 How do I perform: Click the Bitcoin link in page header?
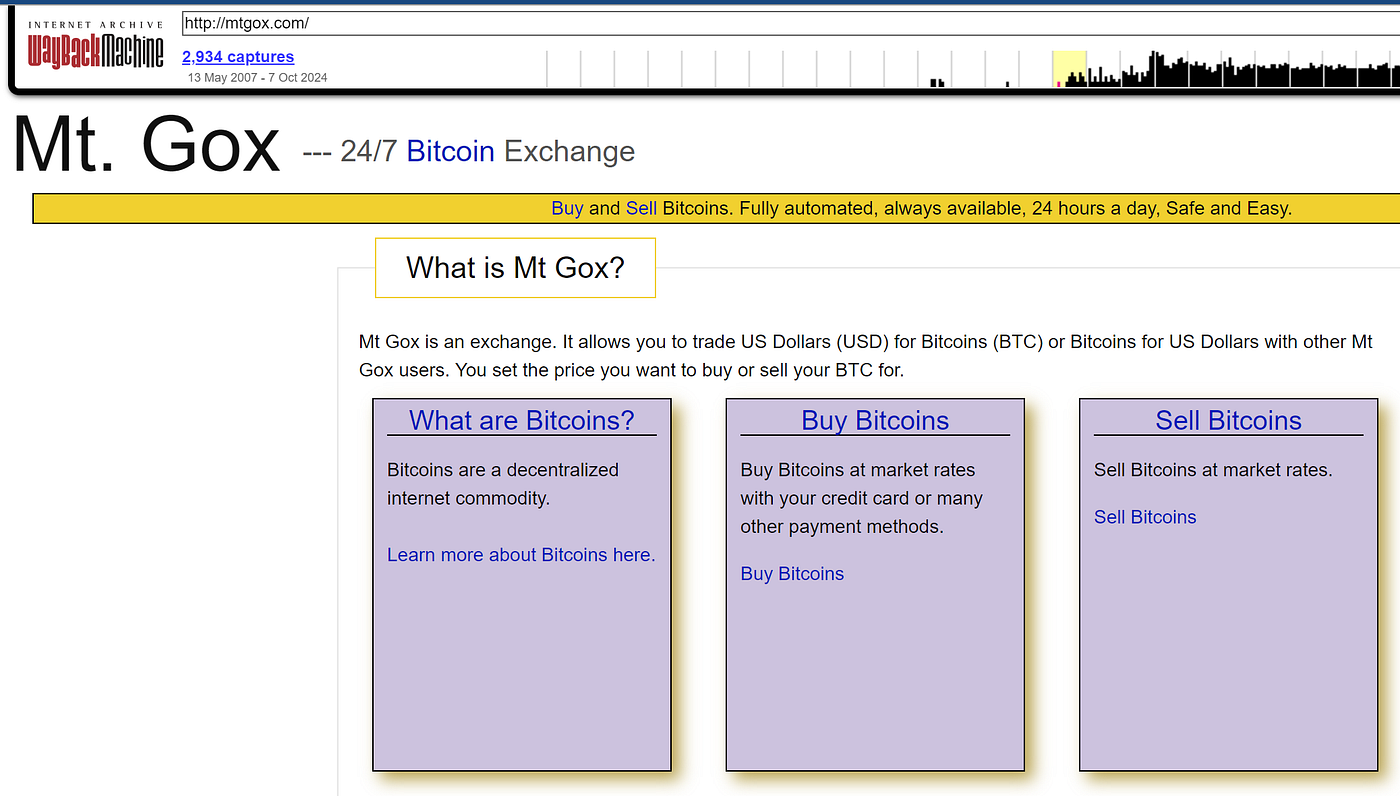pos(450,151)
